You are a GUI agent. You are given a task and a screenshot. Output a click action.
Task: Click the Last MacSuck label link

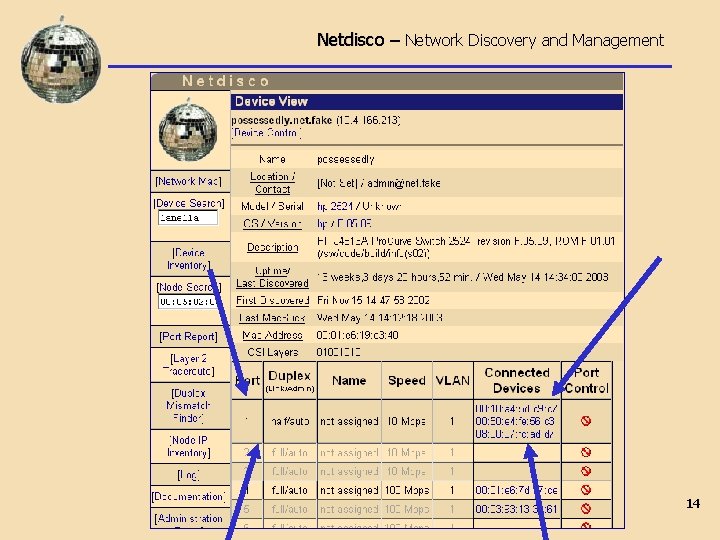tap(272, 318)
